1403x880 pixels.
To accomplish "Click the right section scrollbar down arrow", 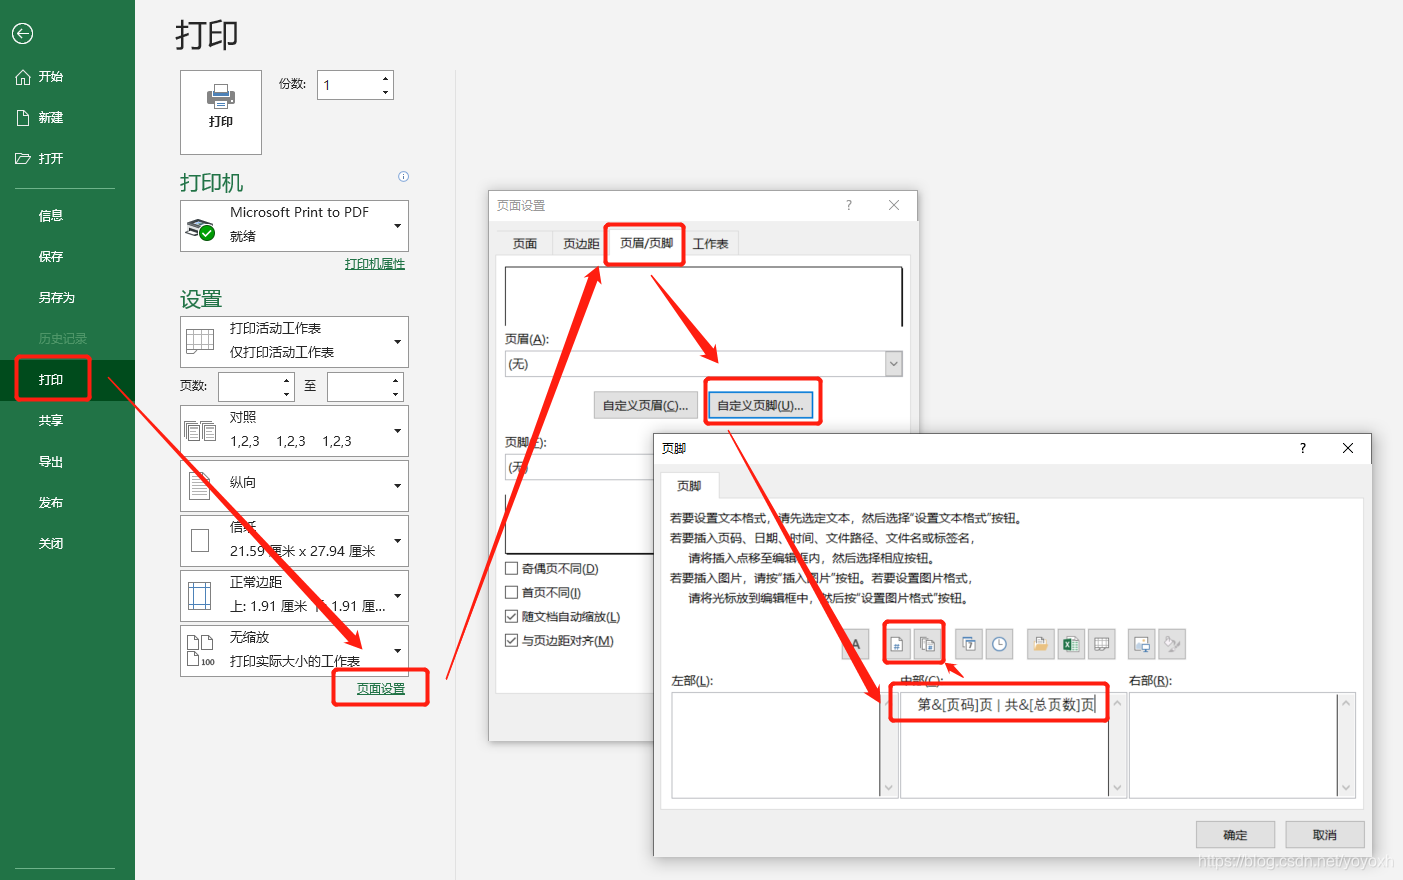I will (x=1347, y=788).
